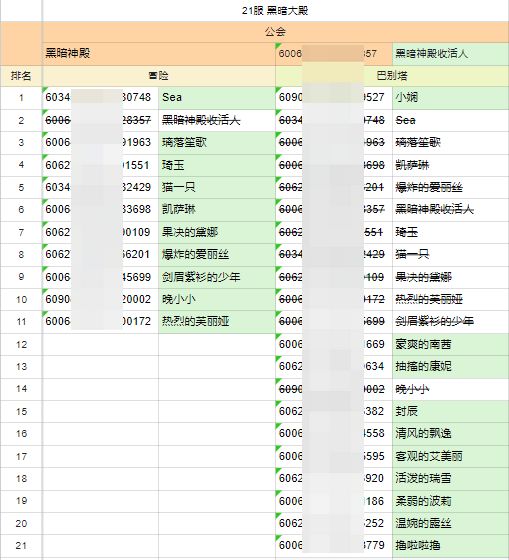Select struck-through Sea in the 巴别塔 column

click(x=450, y=120)
